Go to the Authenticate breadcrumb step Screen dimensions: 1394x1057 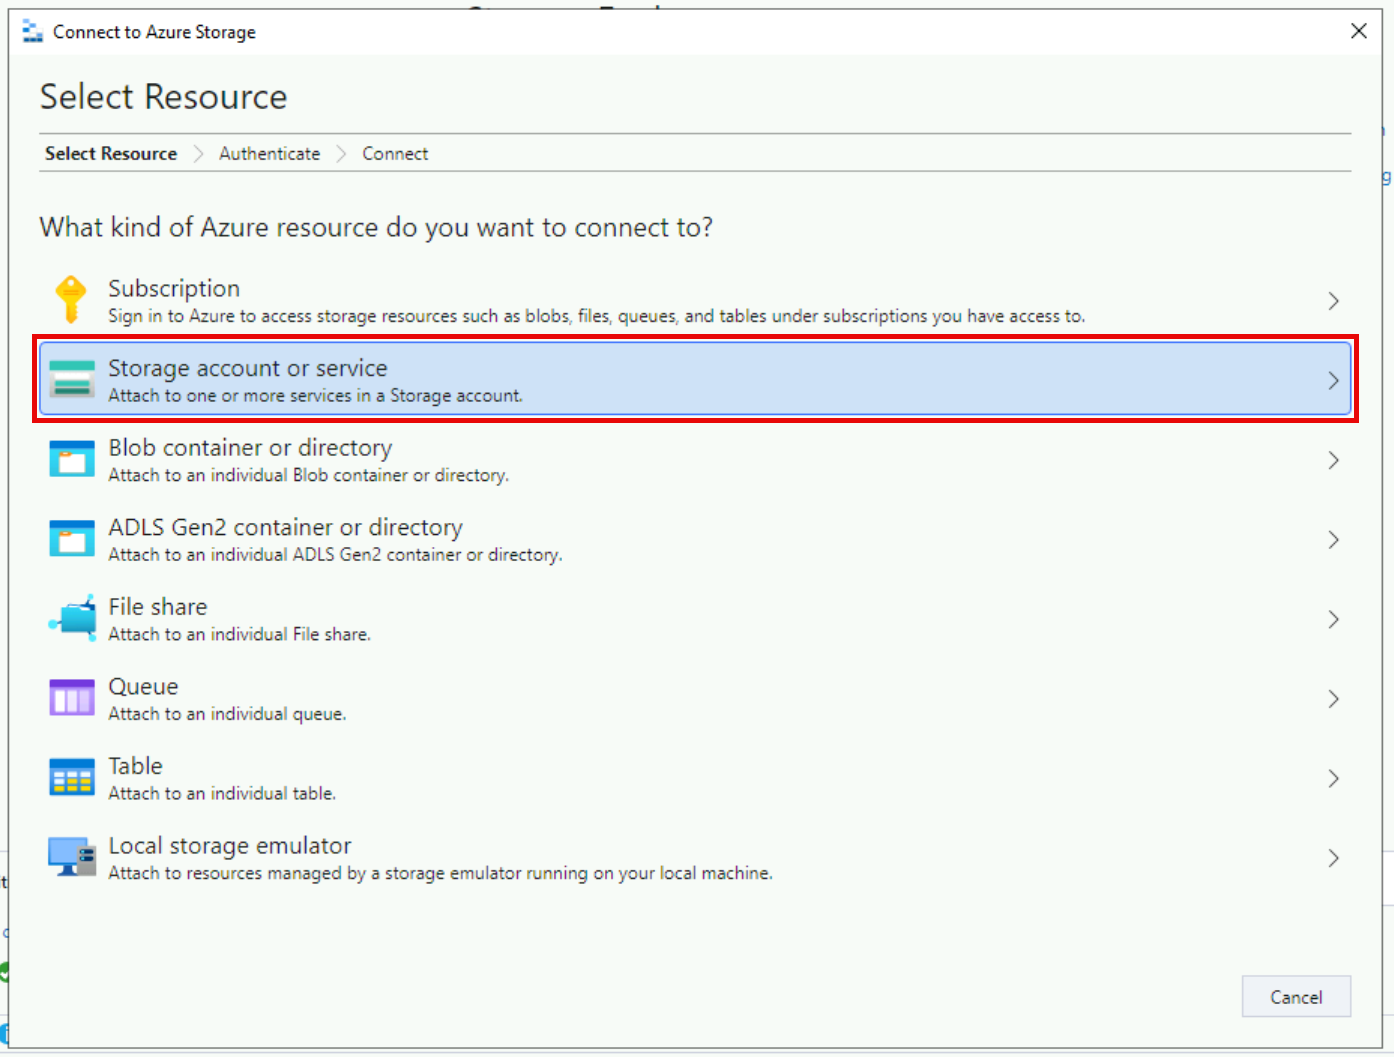270,154
